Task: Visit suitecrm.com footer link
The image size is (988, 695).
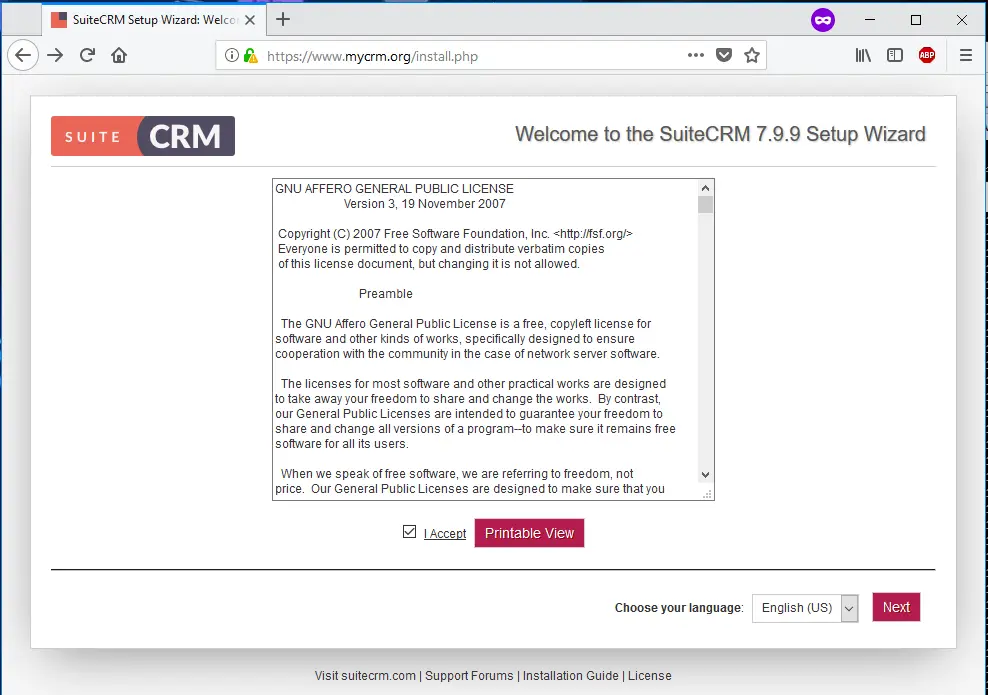Action: pos(365,676)
